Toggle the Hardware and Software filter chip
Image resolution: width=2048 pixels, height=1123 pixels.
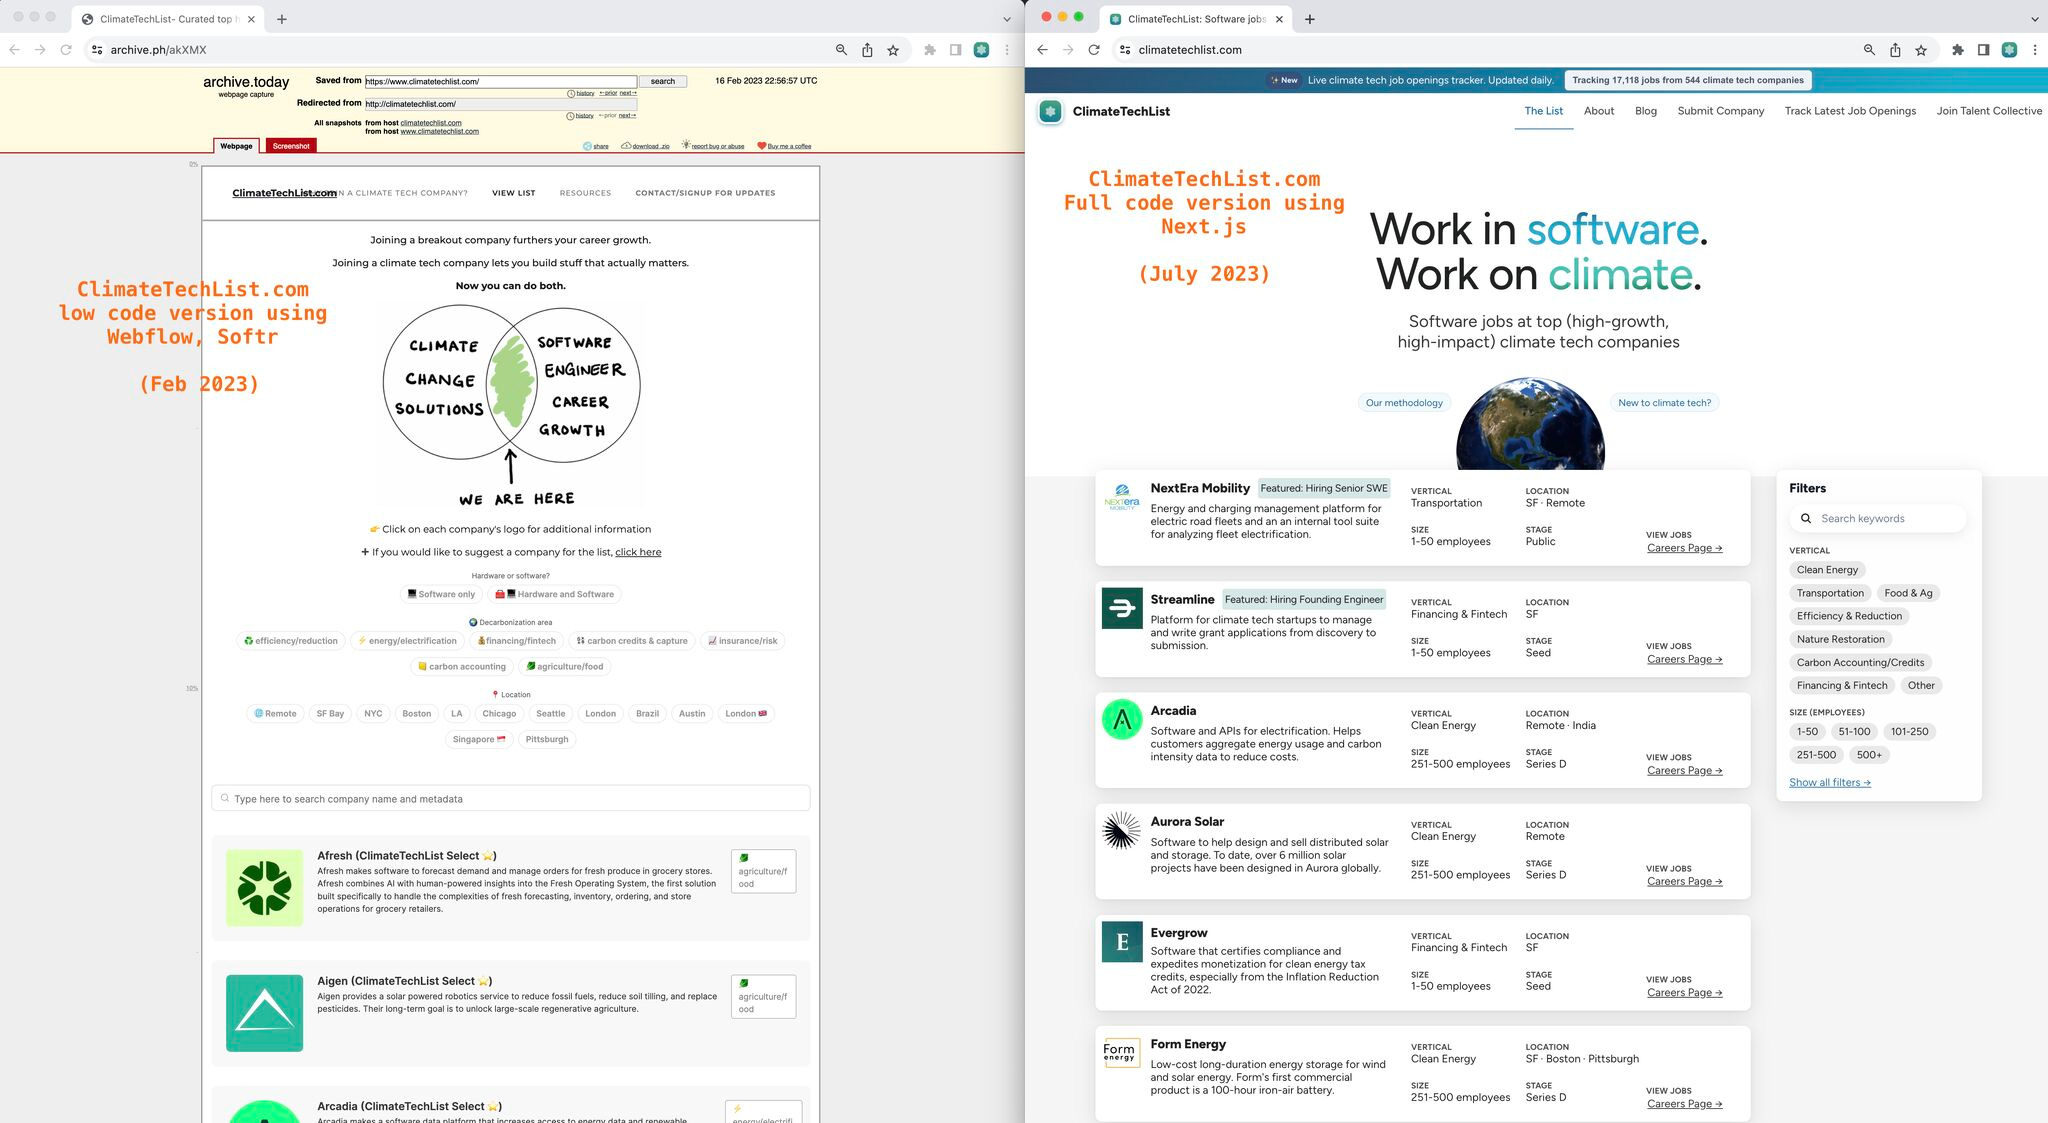554,594
